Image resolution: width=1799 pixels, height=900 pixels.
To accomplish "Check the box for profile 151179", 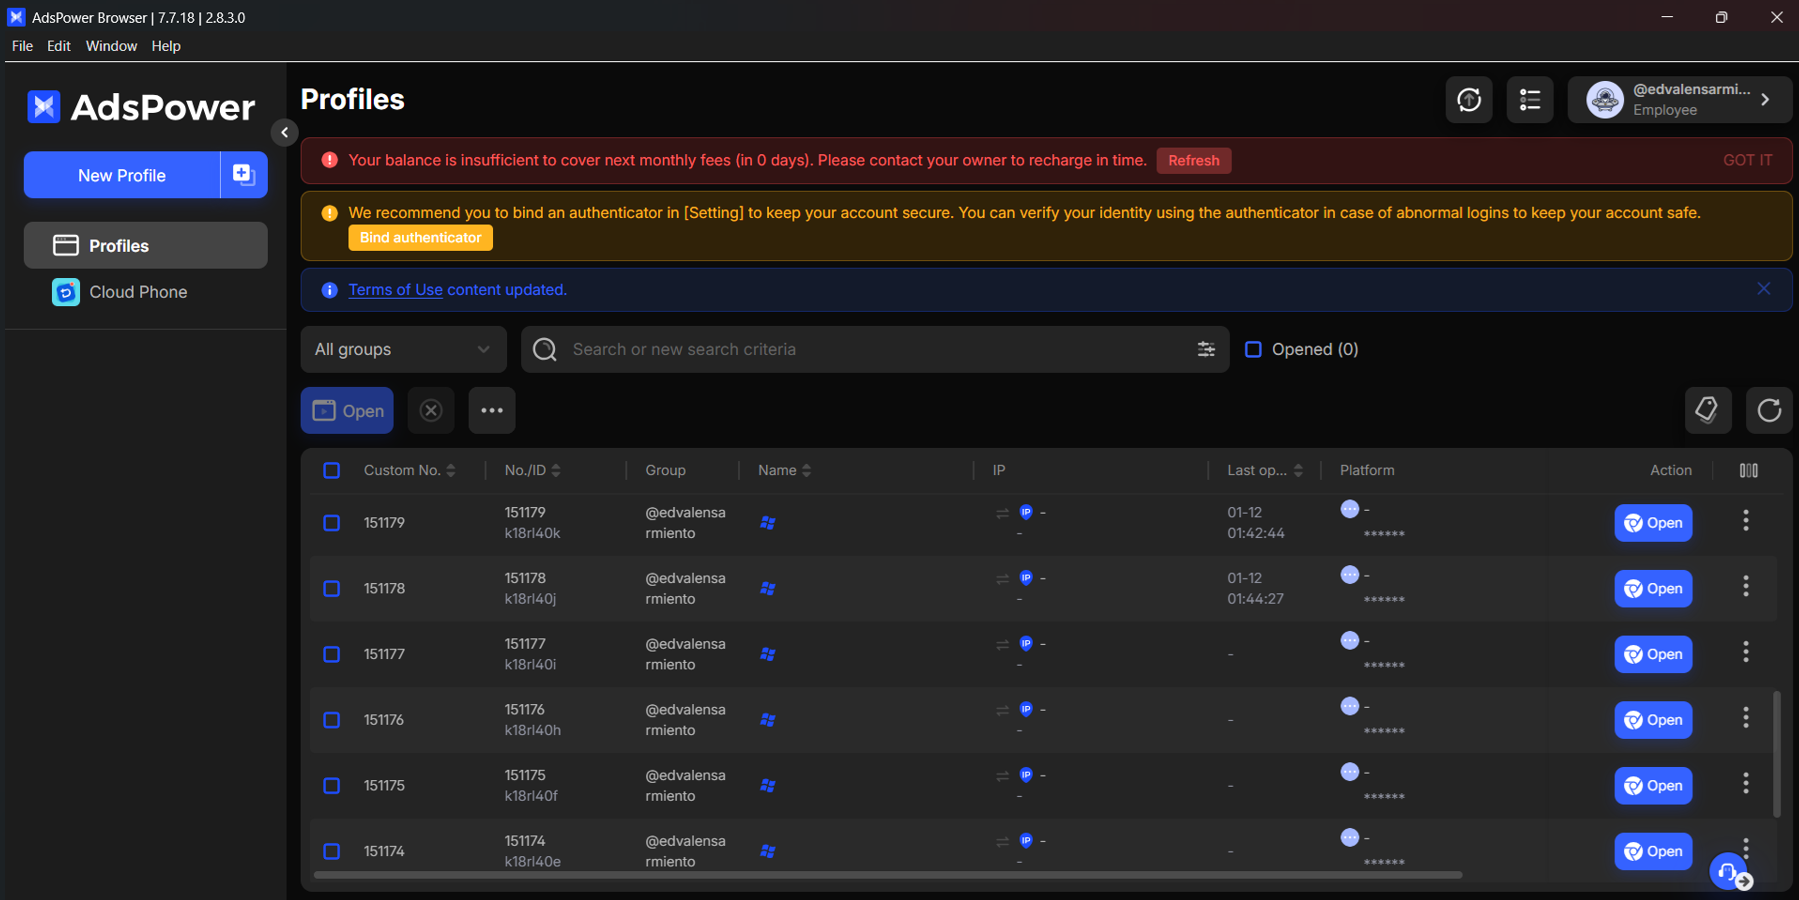I will coord(332,523).
